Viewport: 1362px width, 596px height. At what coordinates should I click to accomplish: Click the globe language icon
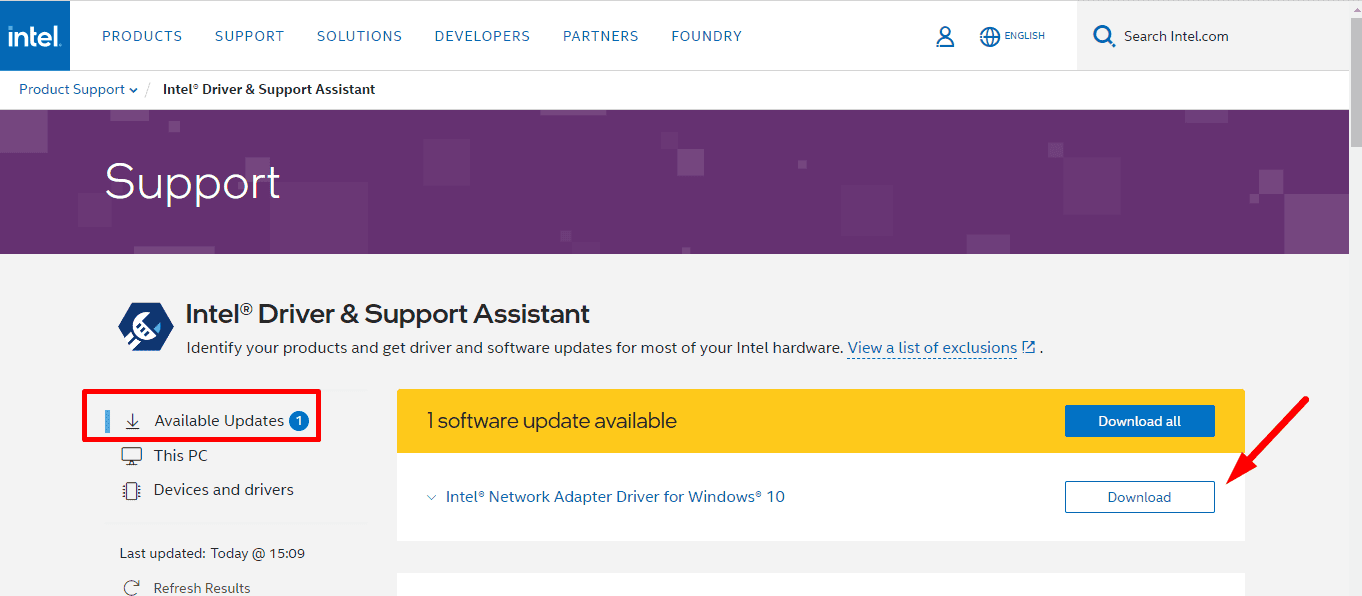pos(990,37)
